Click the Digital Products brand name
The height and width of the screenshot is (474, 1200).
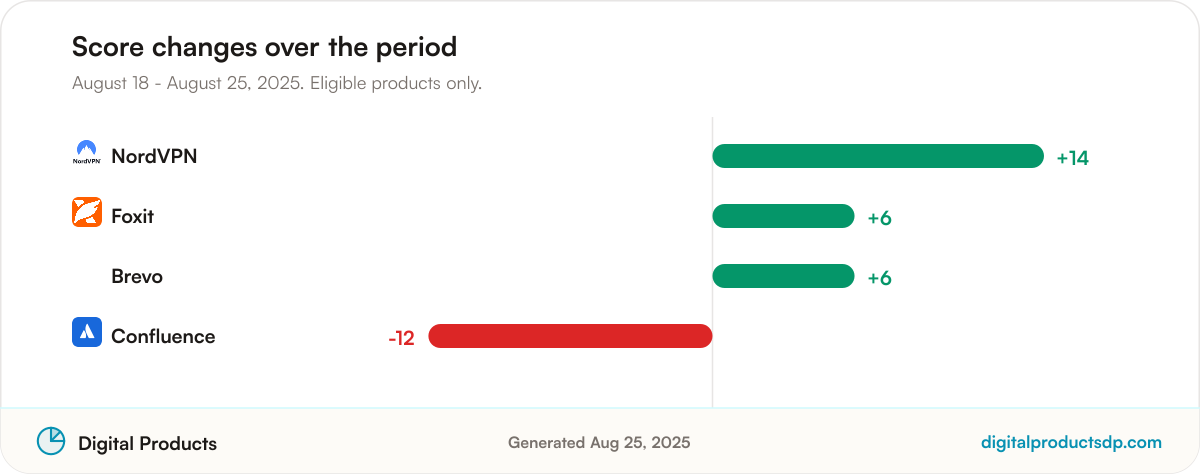pos(147,443)
